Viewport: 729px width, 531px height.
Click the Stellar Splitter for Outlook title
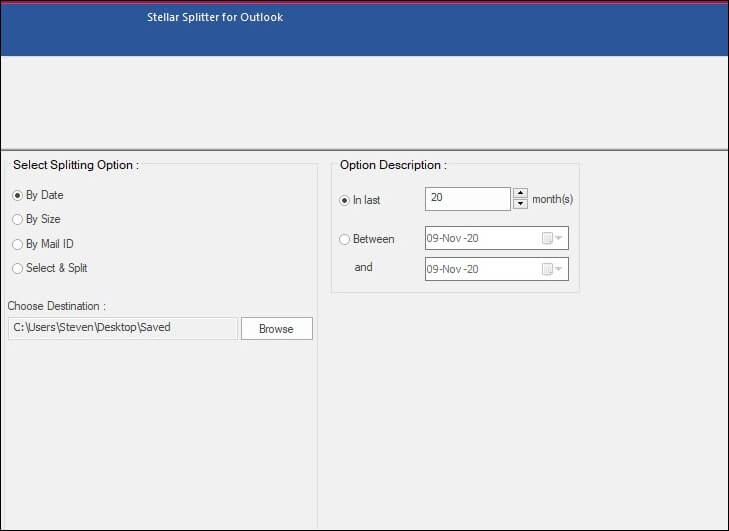215,17
